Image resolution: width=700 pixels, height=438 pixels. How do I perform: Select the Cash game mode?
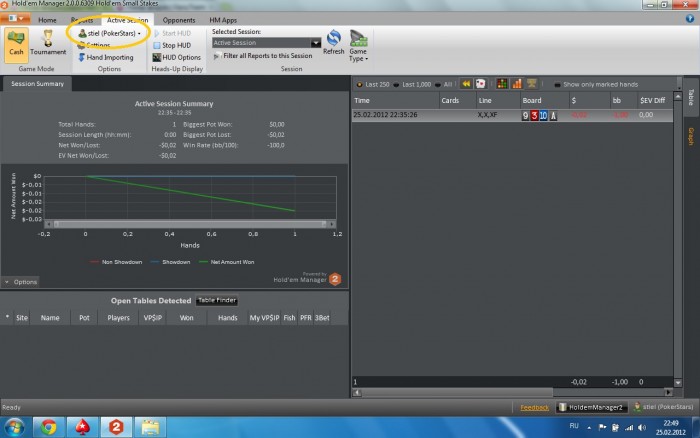pyautogui.click(x=17, y=43)
